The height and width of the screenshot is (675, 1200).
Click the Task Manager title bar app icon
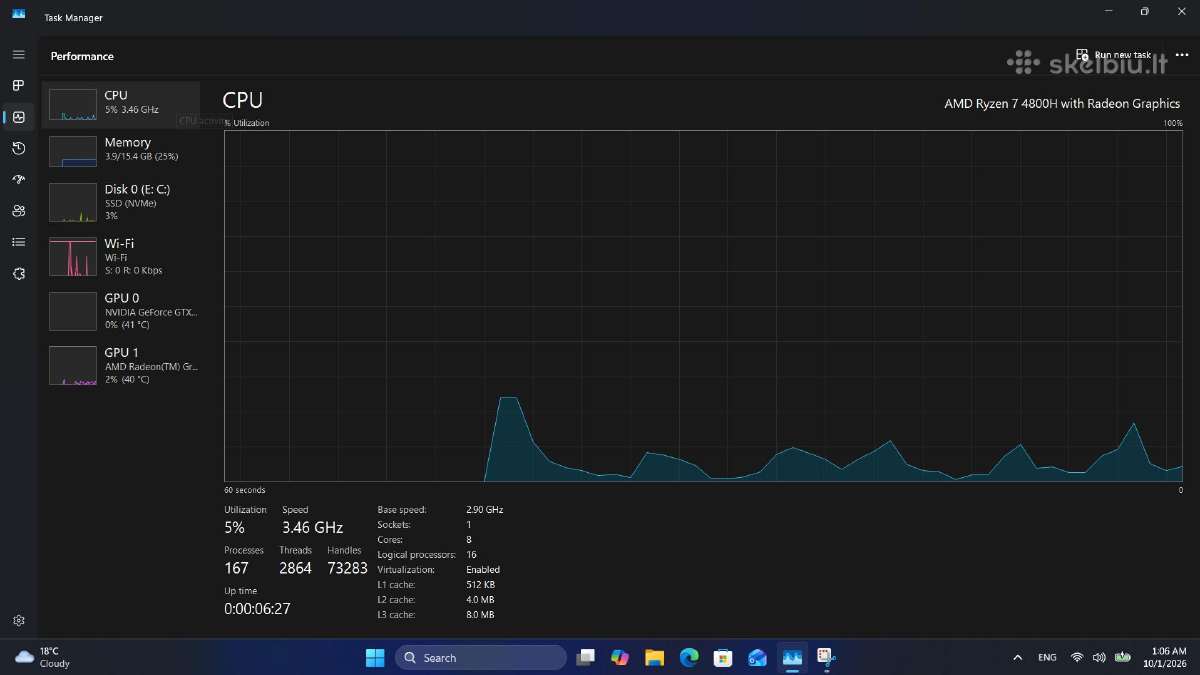[18, 14]
